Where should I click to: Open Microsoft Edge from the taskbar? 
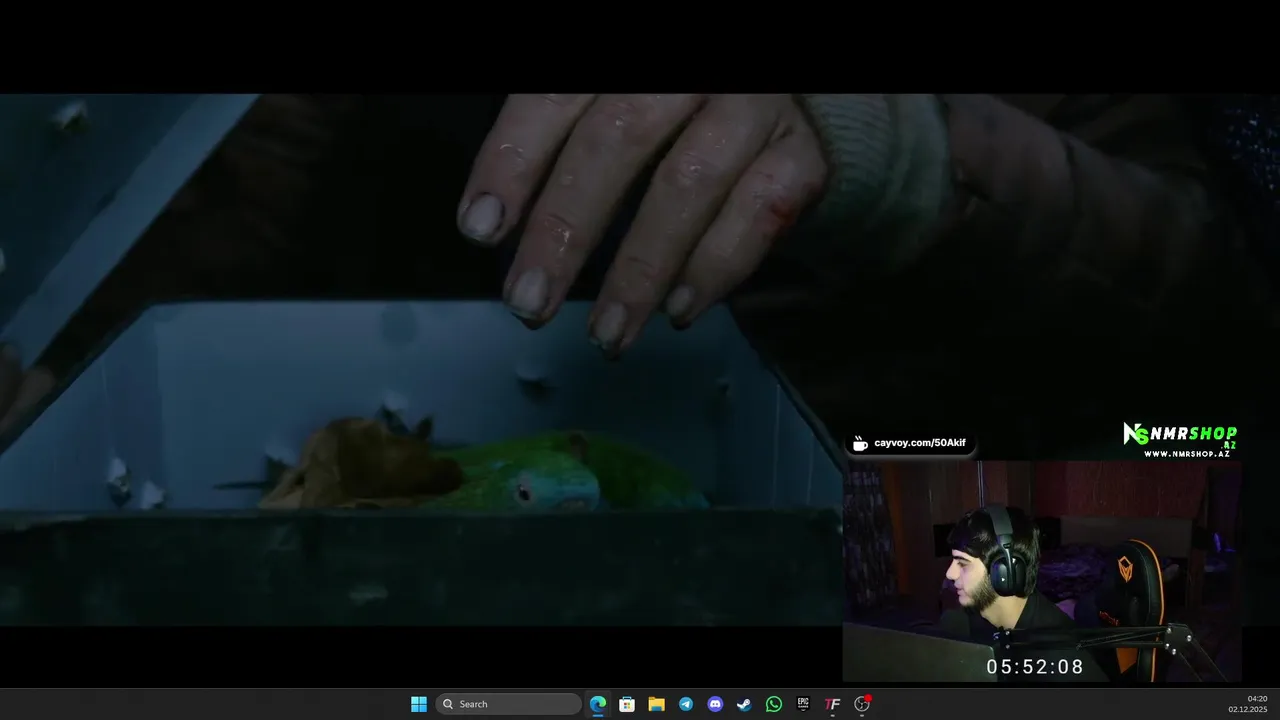(598, 704)
